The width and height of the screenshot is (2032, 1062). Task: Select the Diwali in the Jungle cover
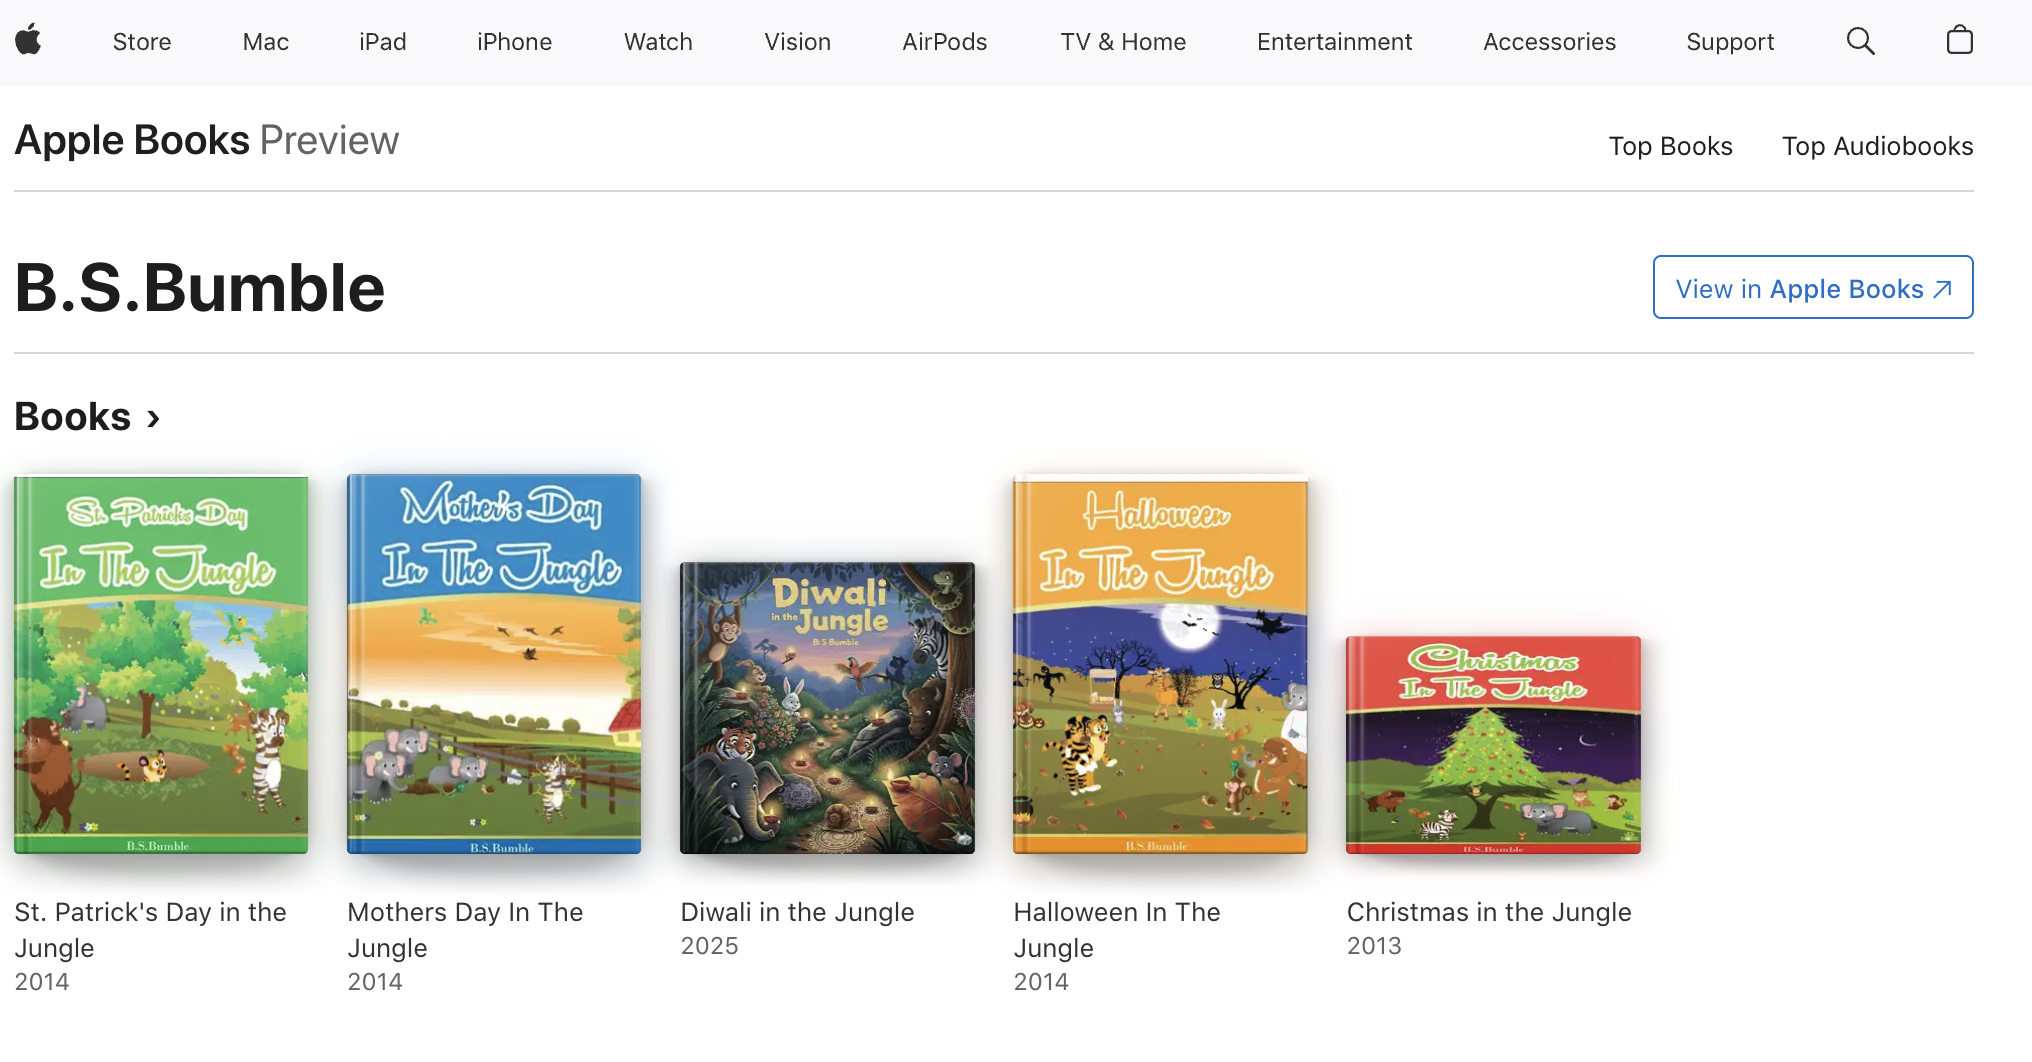[x=827, y=708]
